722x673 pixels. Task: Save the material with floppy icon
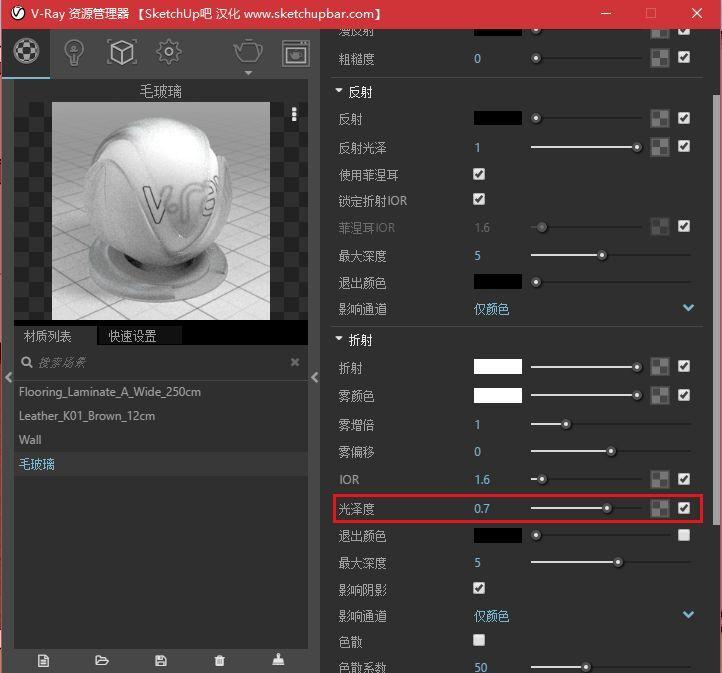coord(161,661)
